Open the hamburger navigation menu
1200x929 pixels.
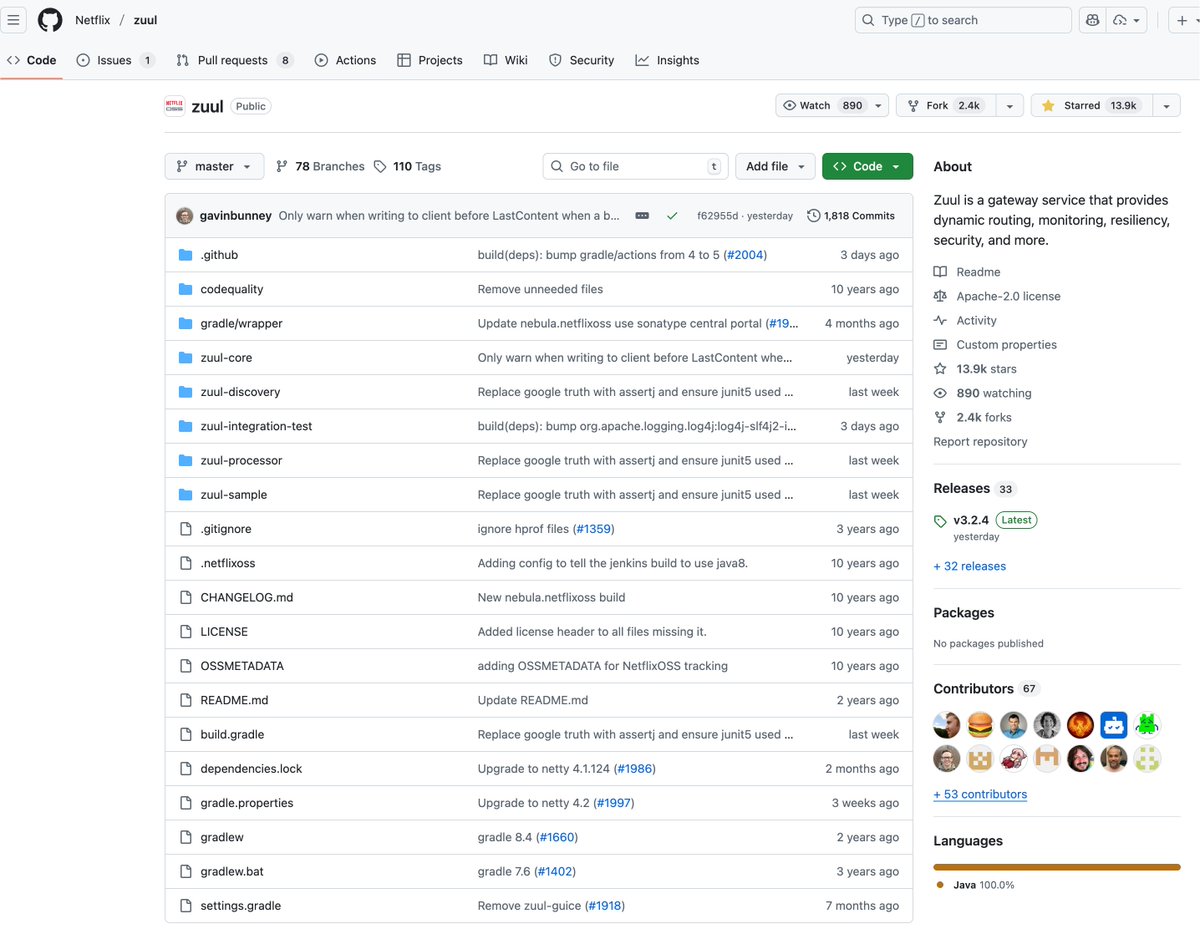coord(14,20)
